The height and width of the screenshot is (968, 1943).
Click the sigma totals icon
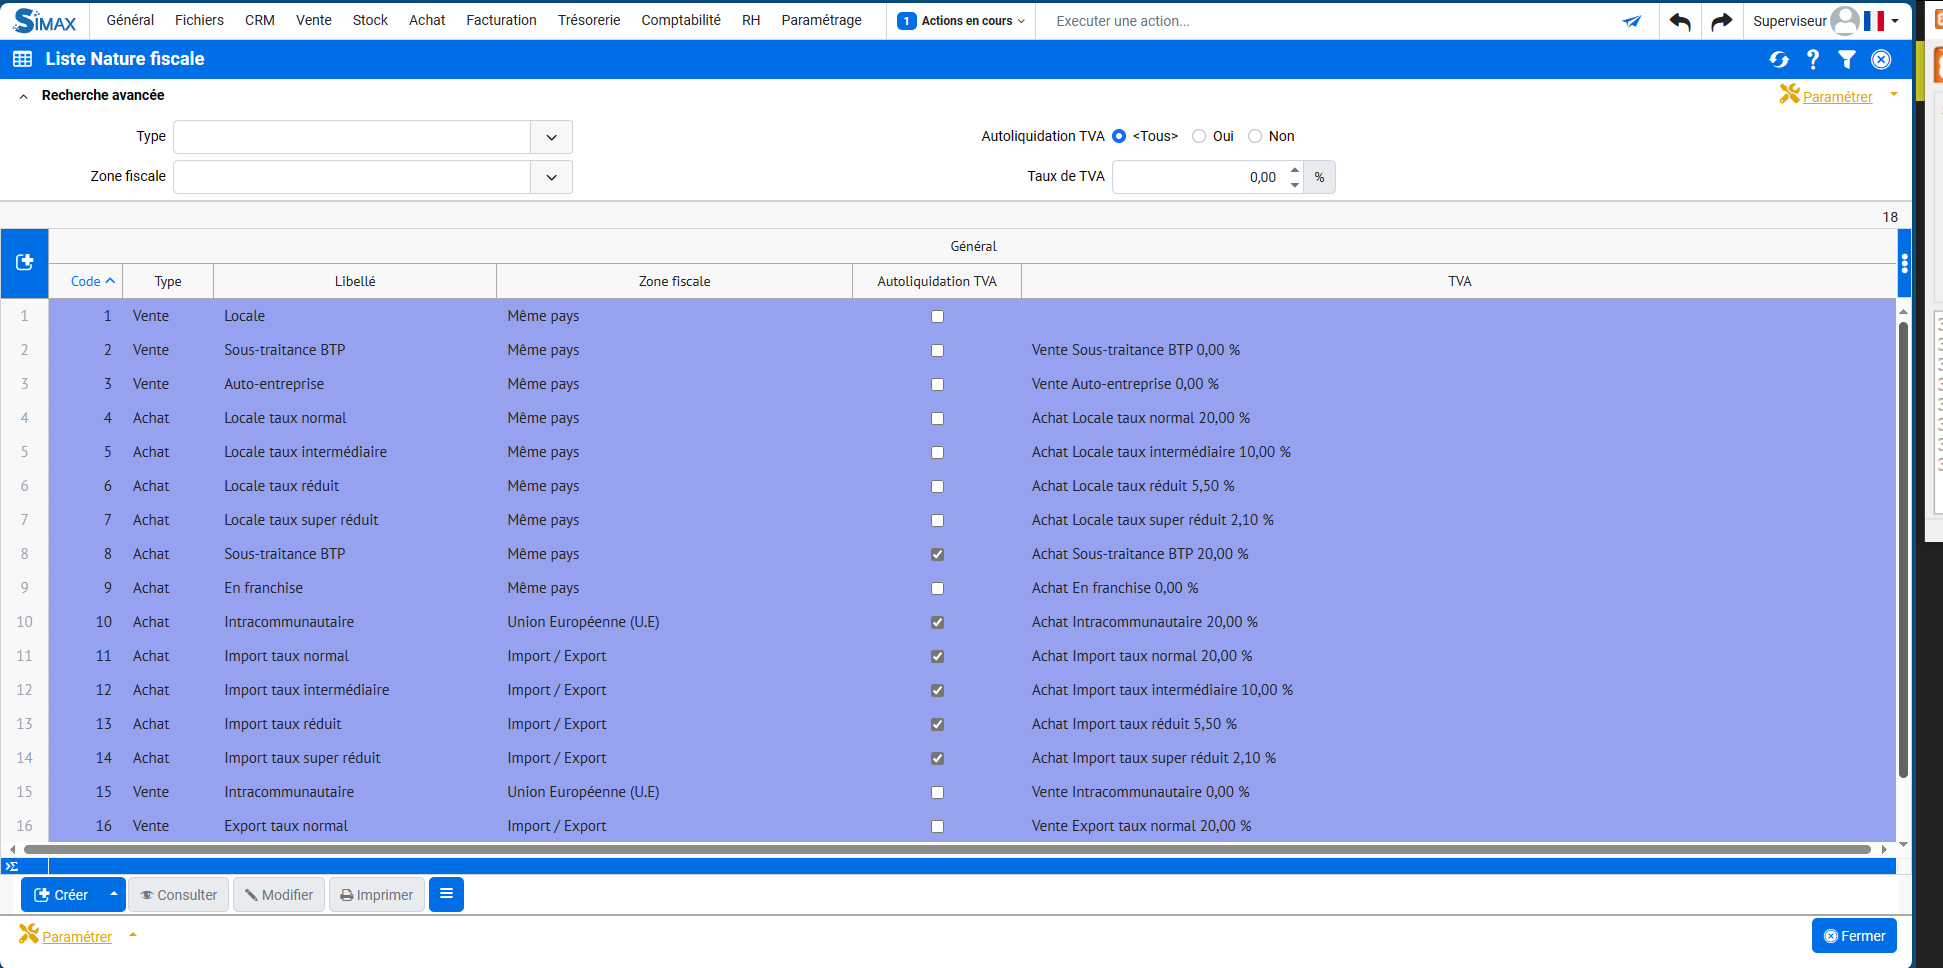12,866
